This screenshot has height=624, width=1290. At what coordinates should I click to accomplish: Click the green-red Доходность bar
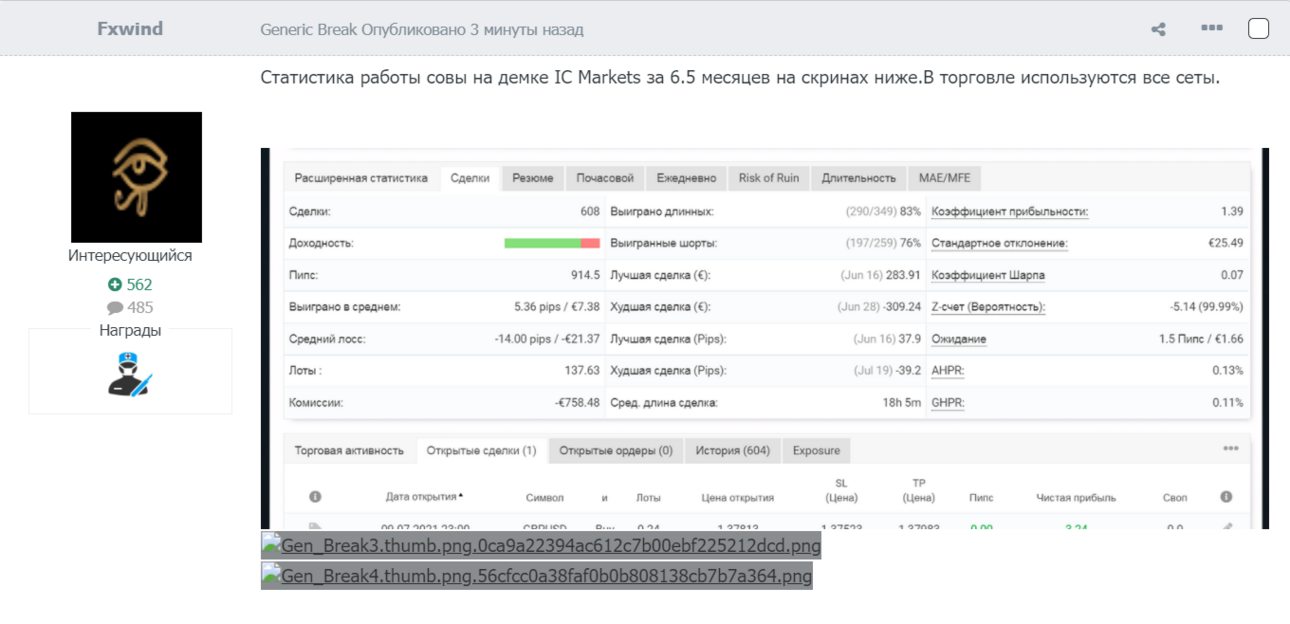tap(552, 243)
